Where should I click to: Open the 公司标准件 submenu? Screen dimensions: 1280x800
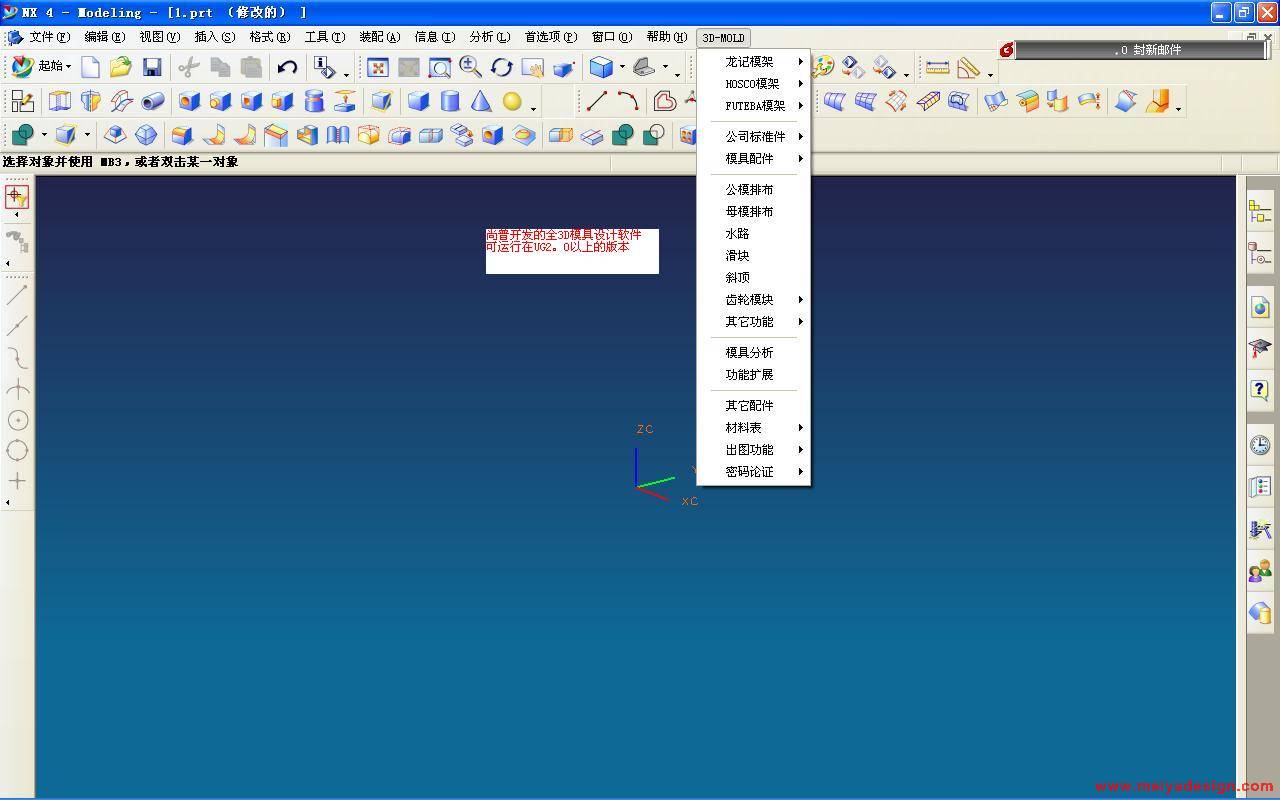click(753, 136)
